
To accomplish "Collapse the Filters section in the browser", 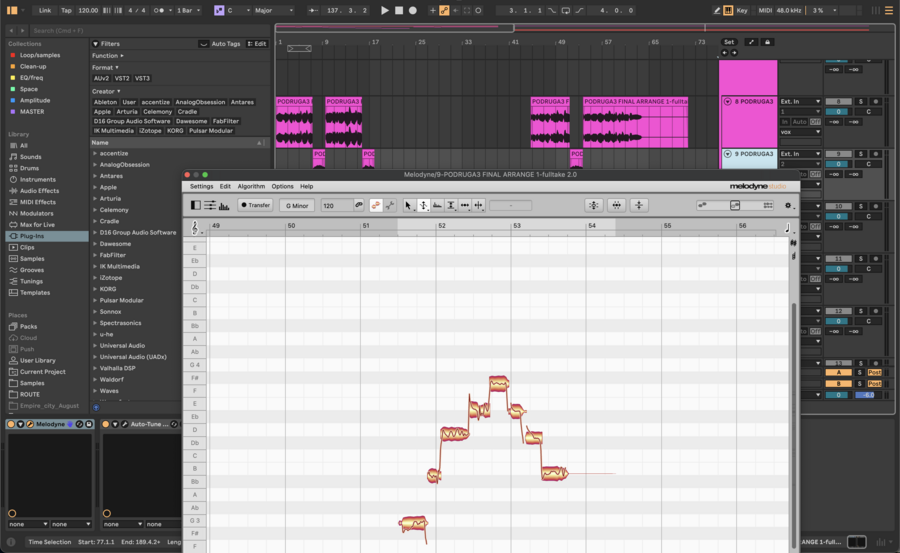I will [95, 44].
